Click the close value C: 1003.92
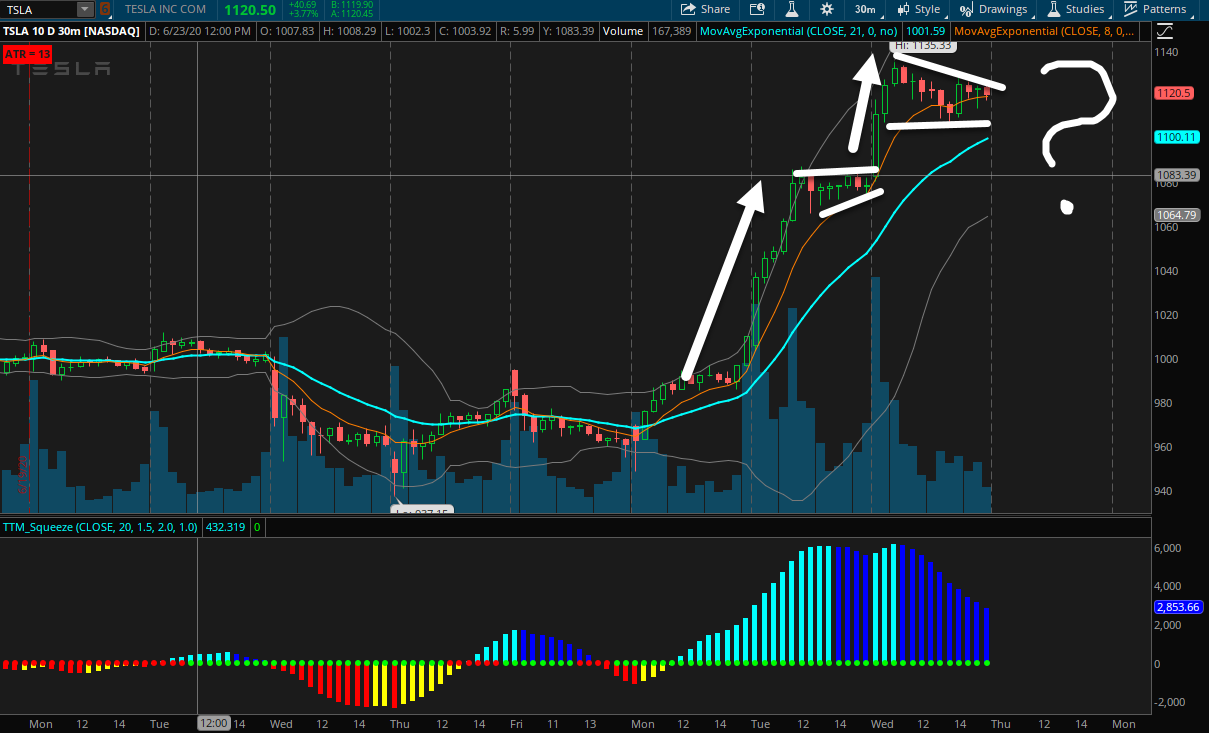Image resolution: width=1209 pixels, height=733 pixels. coord(465,31)
